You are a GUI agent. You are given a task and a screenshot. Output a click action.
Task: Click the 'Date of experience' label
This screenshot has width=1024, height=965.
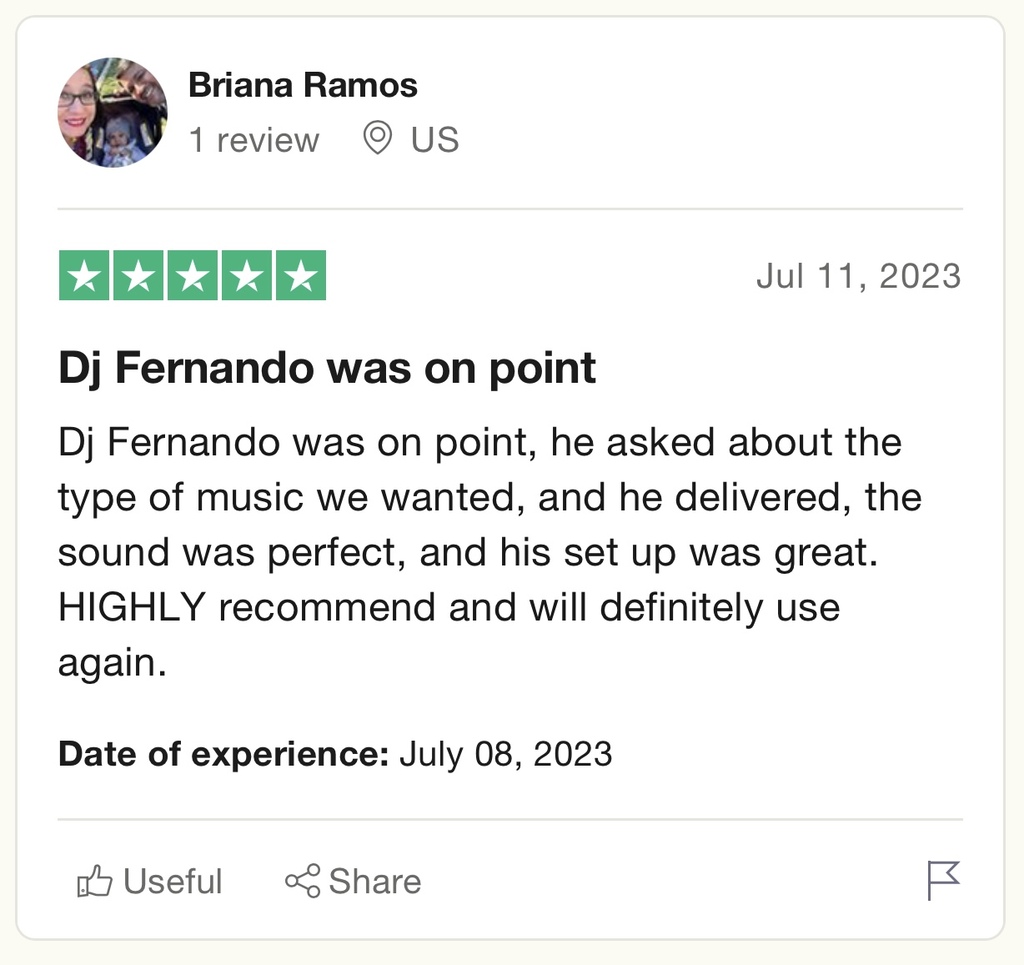coord(223,754)
